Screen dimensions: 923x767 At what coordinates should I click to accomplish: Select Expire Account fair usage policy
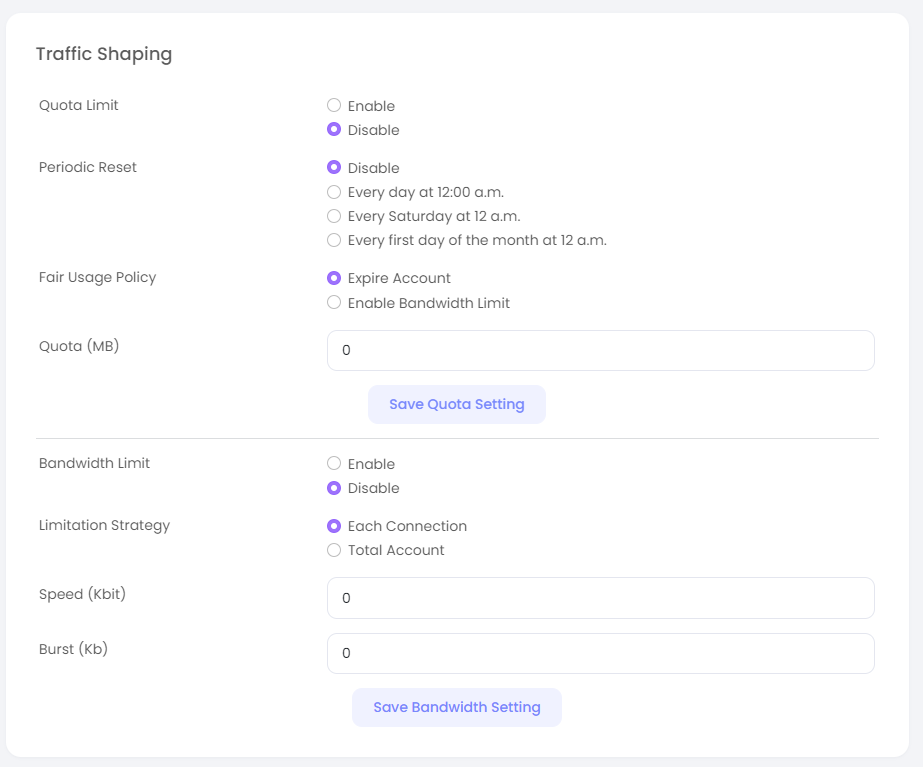click(x=334, y=278)
